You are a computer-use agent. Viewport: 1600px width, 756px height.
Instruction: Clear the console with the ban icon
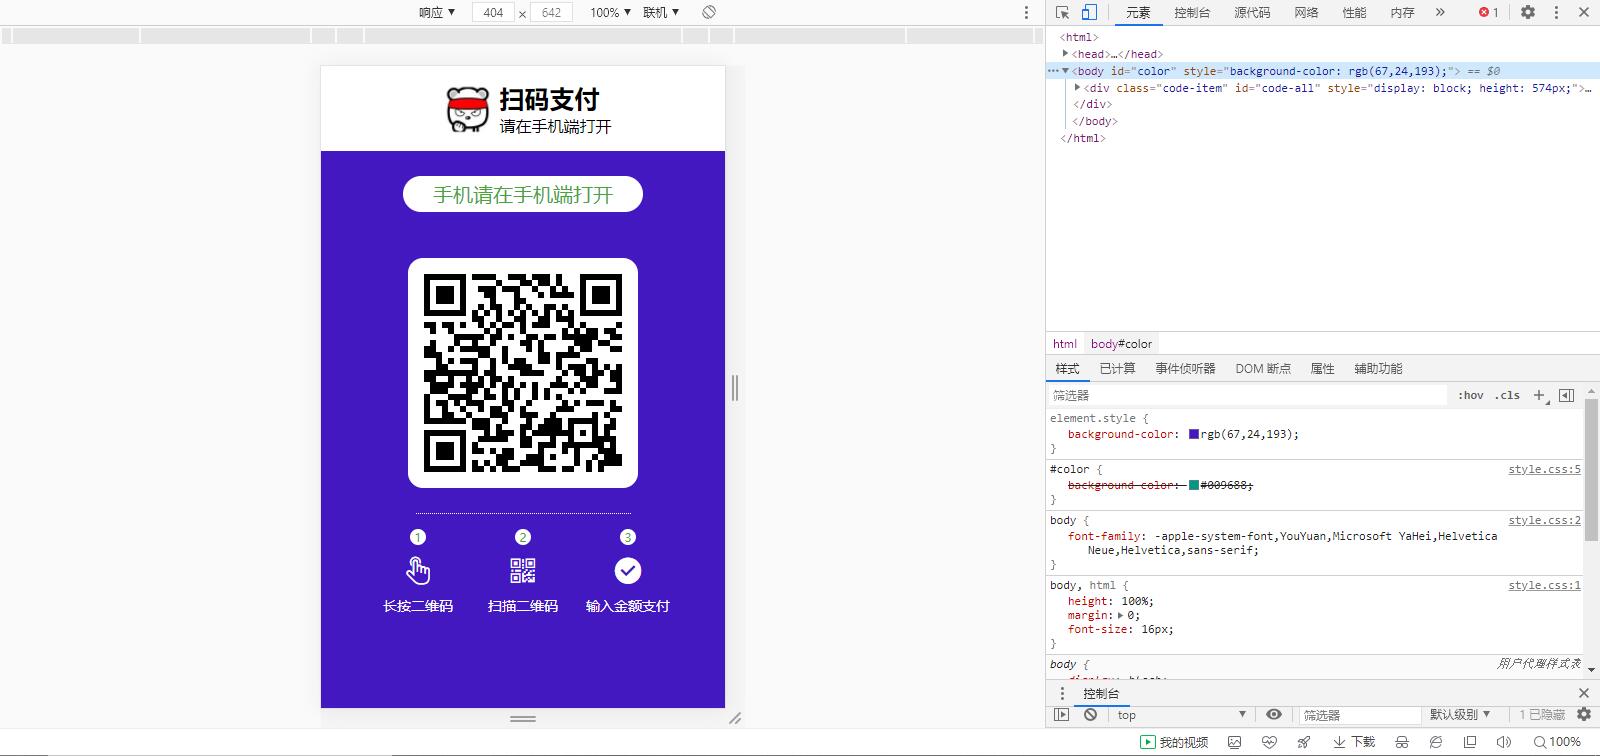click(1090, 714)
